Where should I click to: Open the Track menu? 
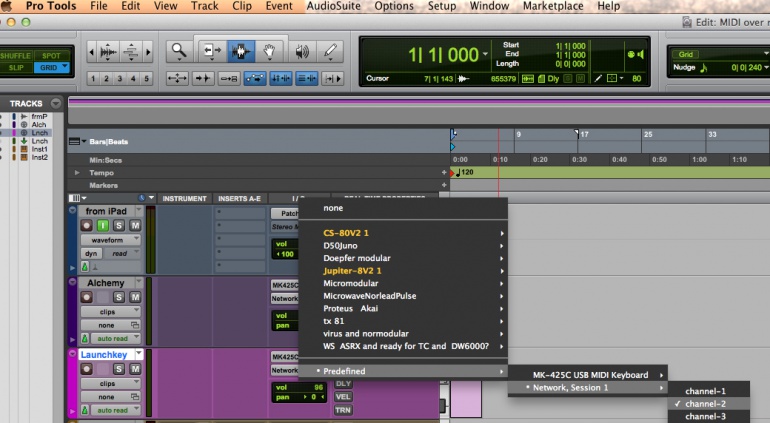204,6
